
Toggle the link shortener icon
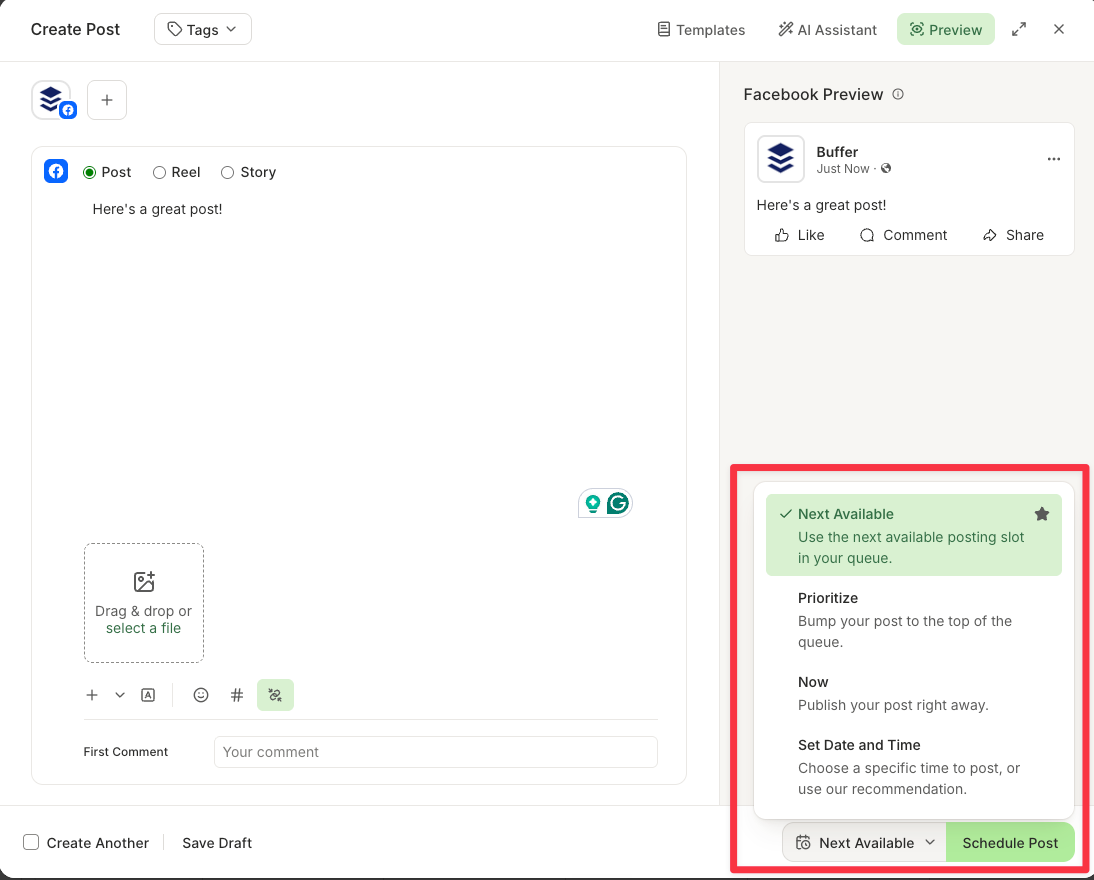click(x=275, y=695)
